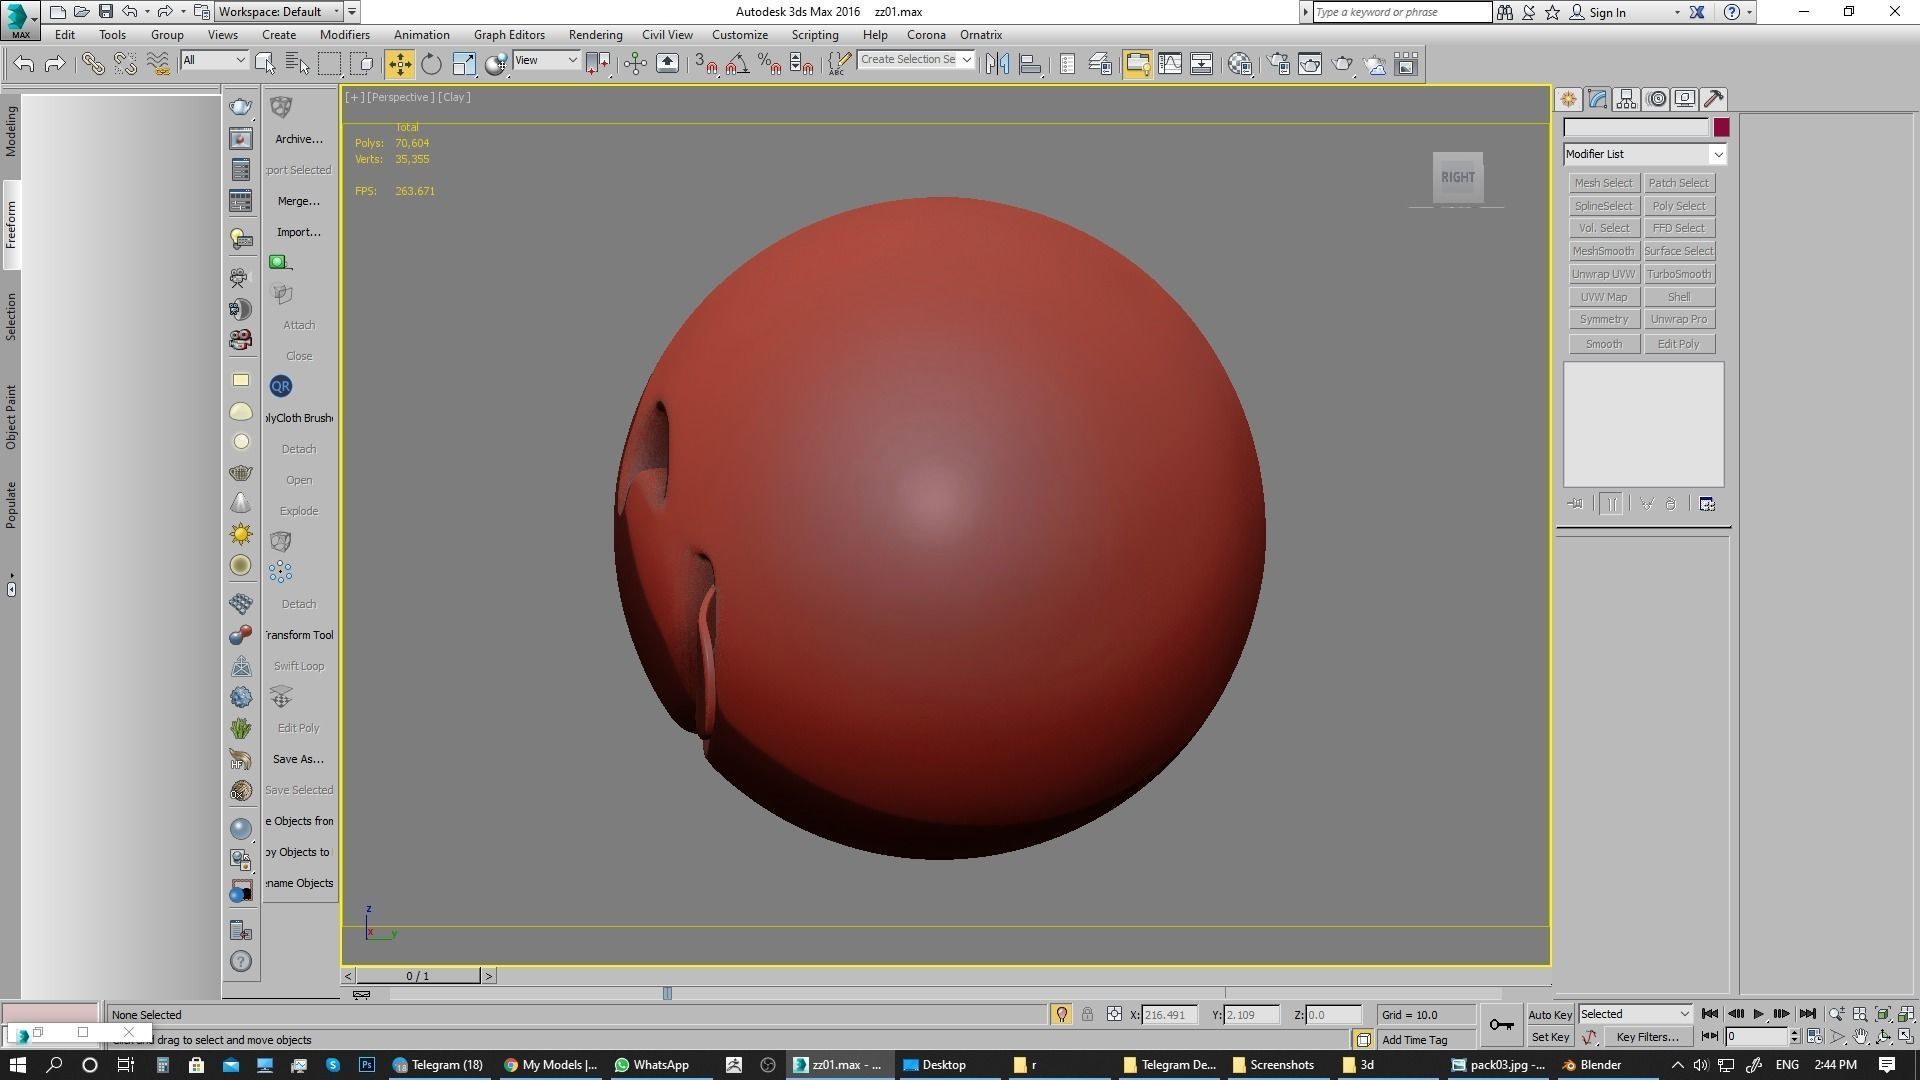
Task: Activate the Select Object arrow tool
Action: click(265, 64)
